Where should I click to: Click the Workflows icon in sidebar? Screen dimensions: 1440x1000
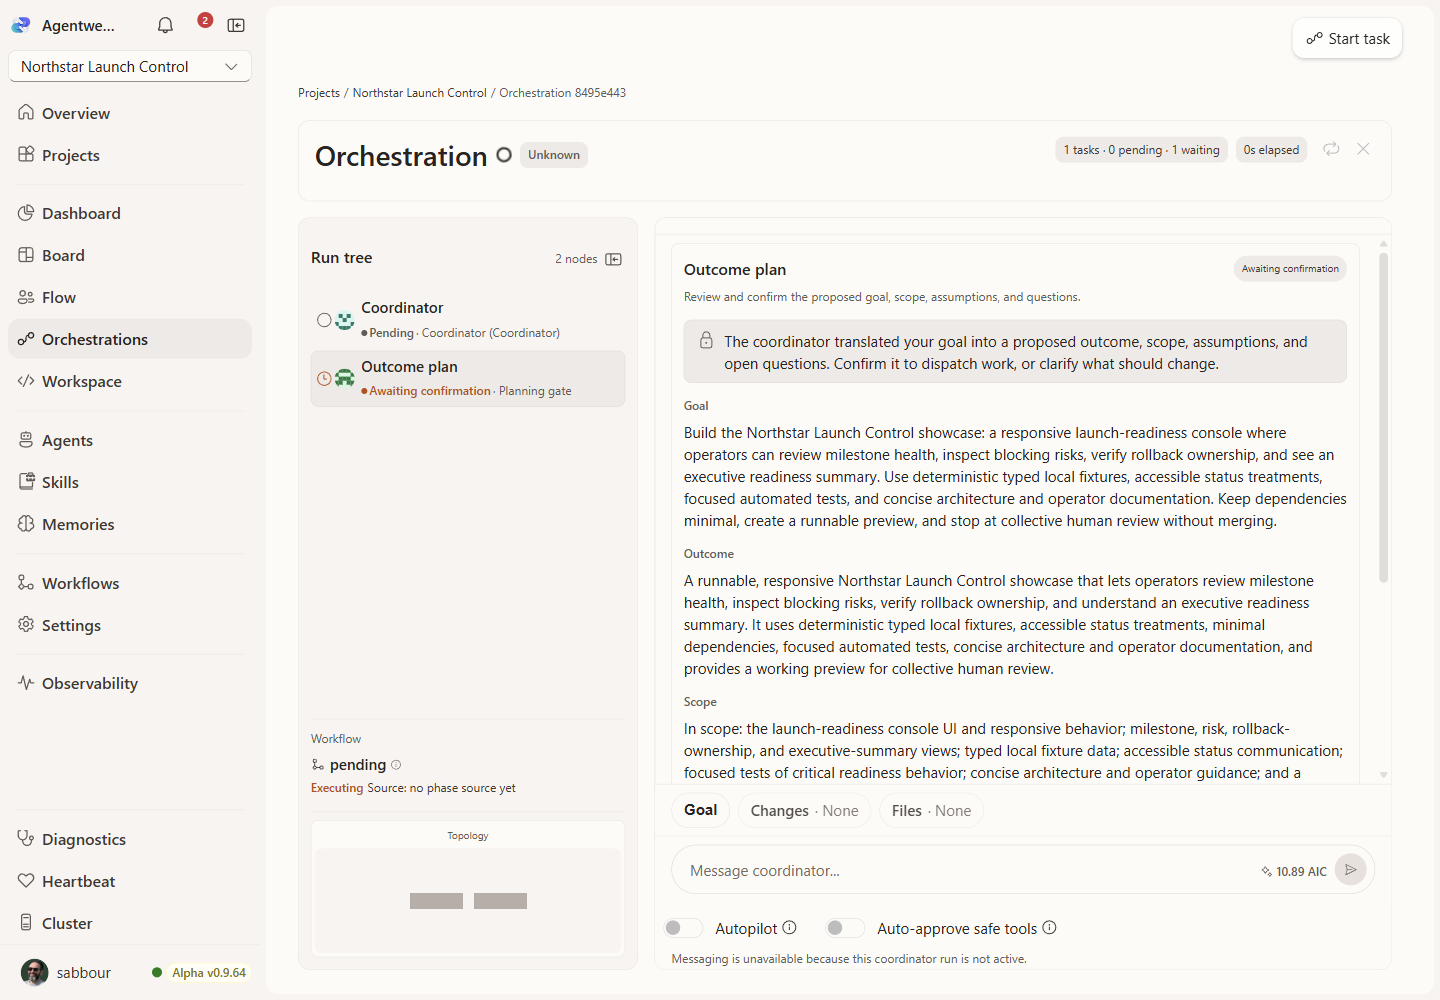coord(26,583)
